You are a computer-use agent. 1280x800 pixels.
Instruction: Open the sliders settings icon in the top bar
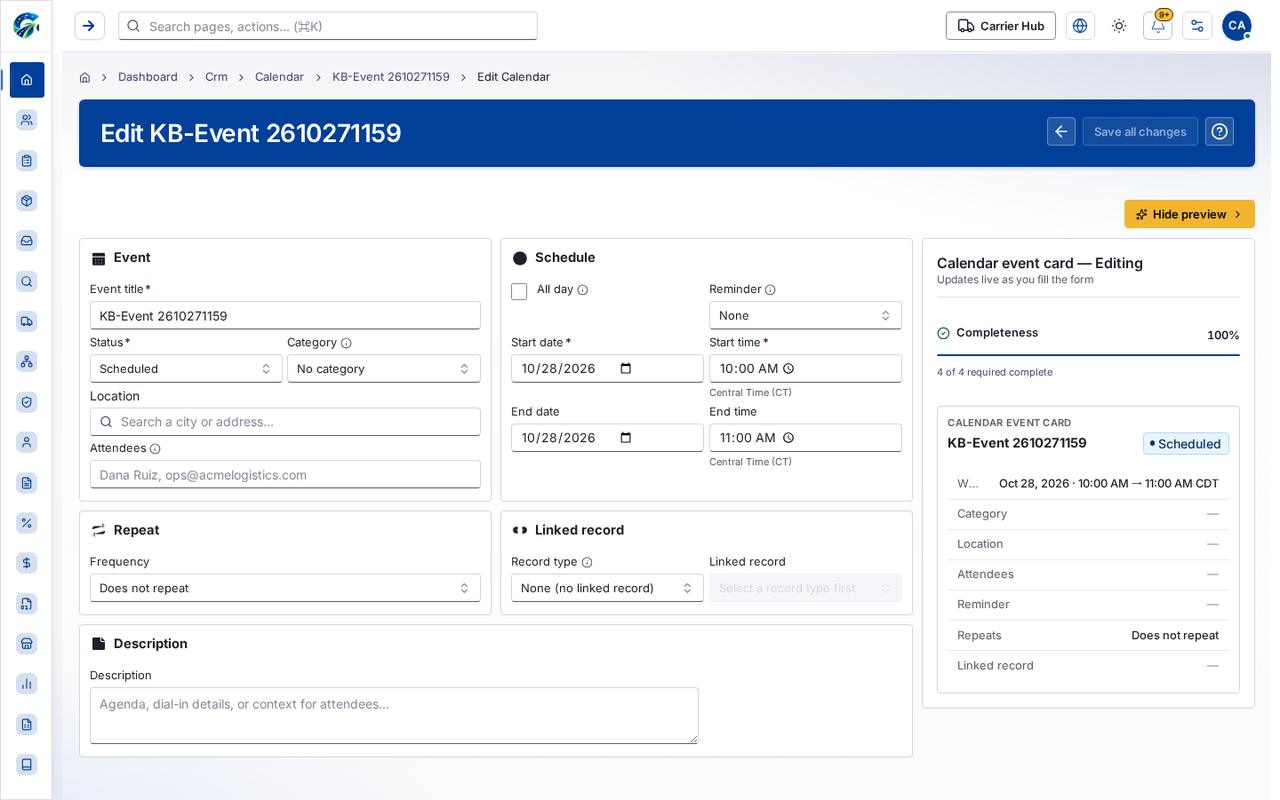(1197, 26)
